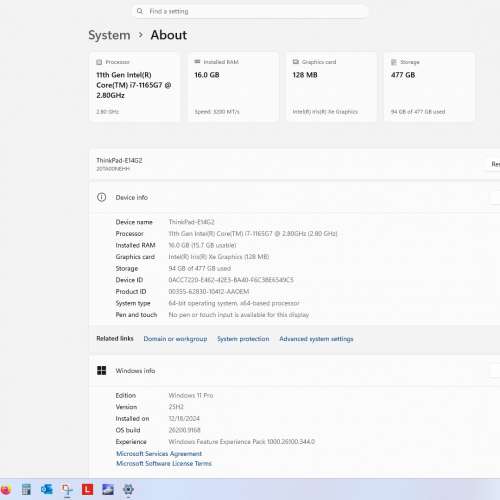Click the info circle icon beside Device info

tap(102, 197)
